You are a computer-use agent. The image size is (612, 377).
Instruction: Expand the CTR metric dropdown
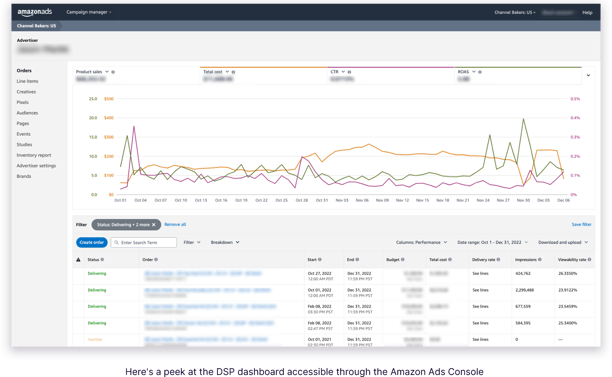pos(343,72)
